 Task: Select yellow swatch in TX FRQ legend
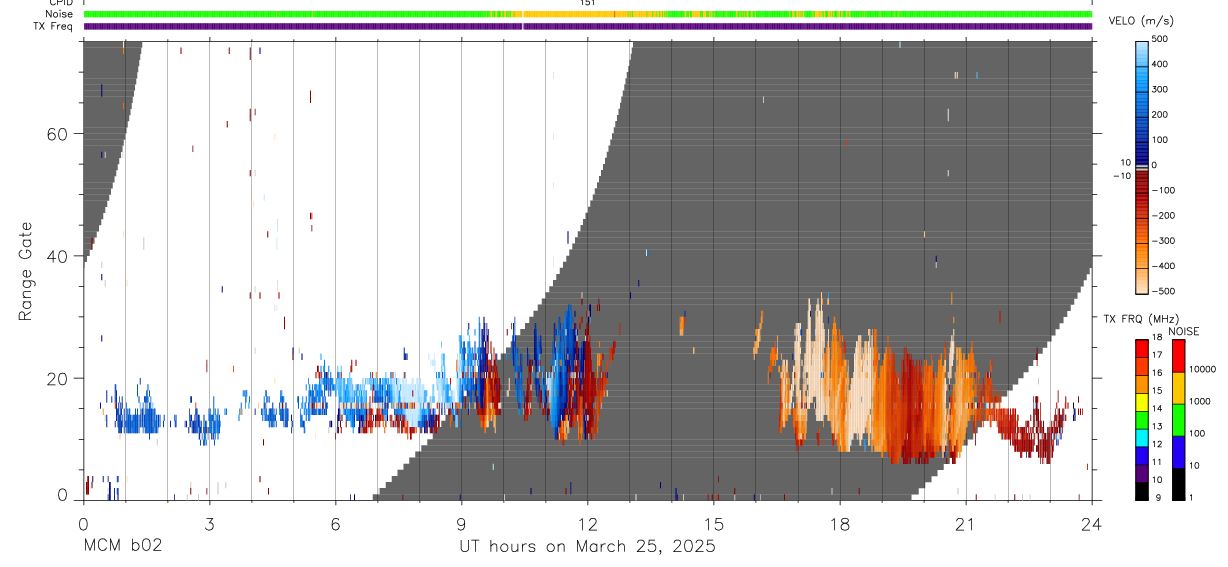click(1141, 402)
